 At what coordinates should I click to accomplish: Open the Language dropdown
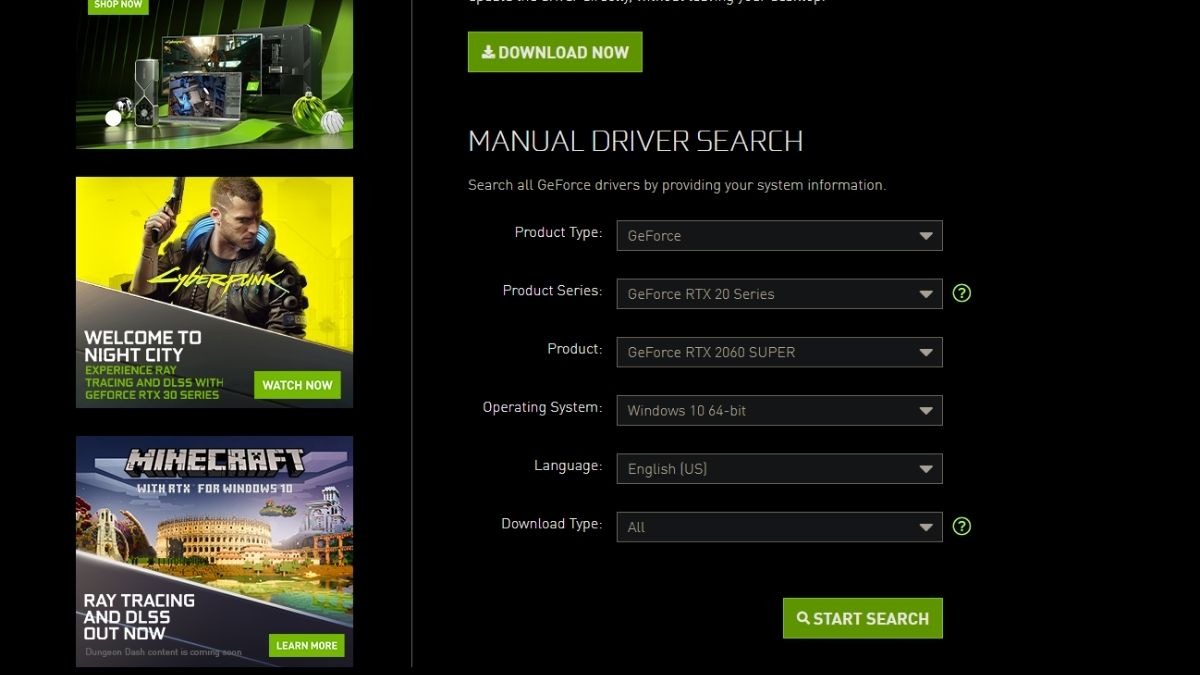(779, 468)
